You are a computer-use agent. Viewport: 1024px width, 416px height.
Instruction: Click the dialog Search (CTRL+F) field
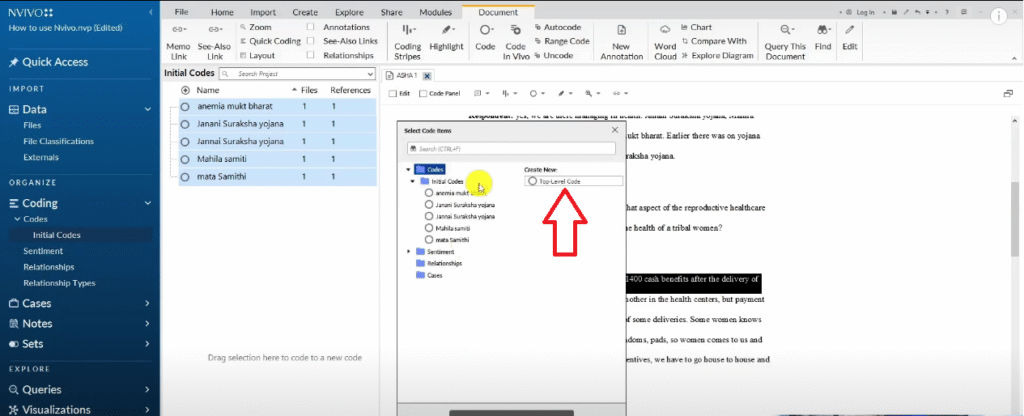click(x=511, y=149)
